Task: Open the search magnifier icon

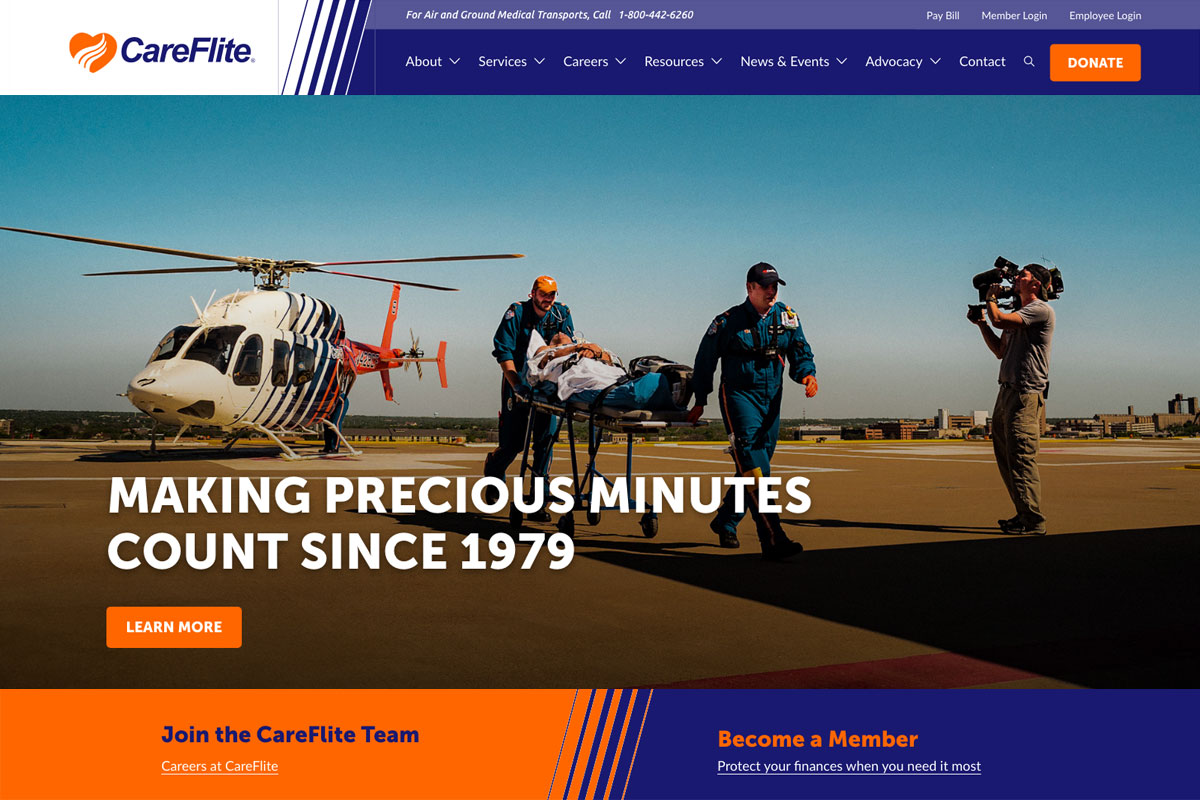Action: (1029, 62)
